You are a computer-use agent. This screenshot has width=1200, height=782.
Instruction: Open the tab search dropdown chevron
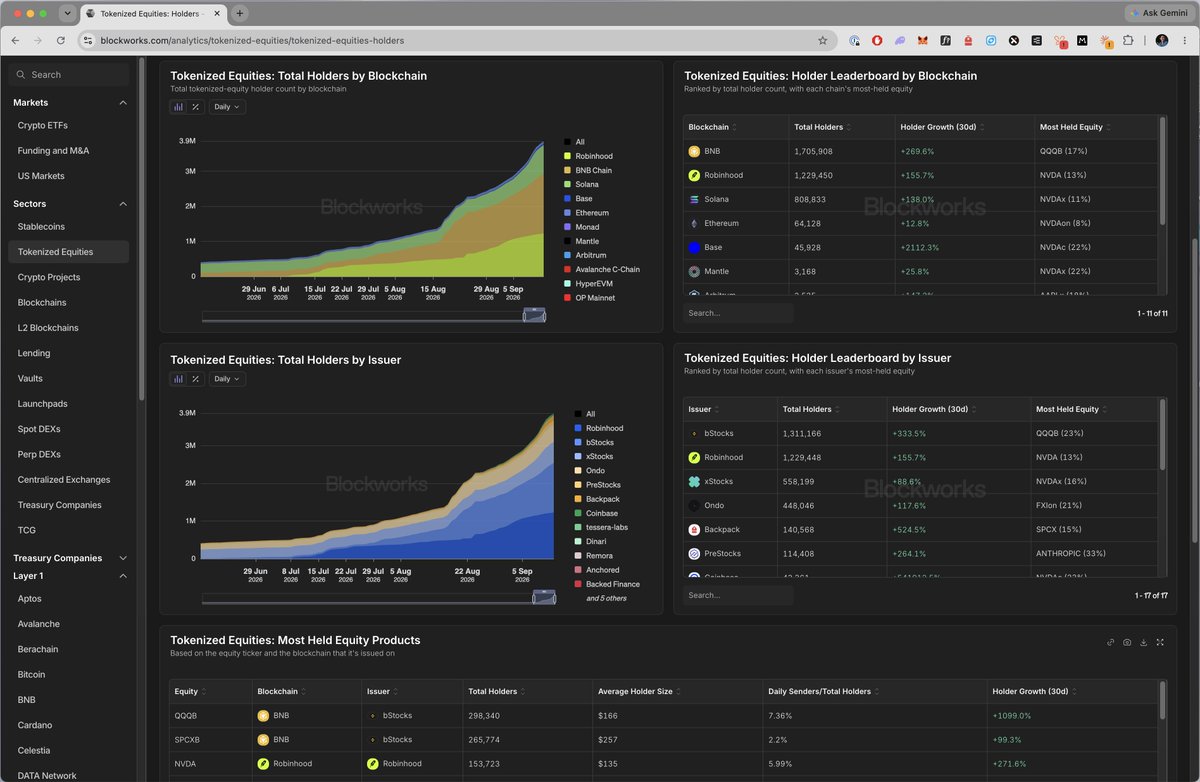point(67,13)
